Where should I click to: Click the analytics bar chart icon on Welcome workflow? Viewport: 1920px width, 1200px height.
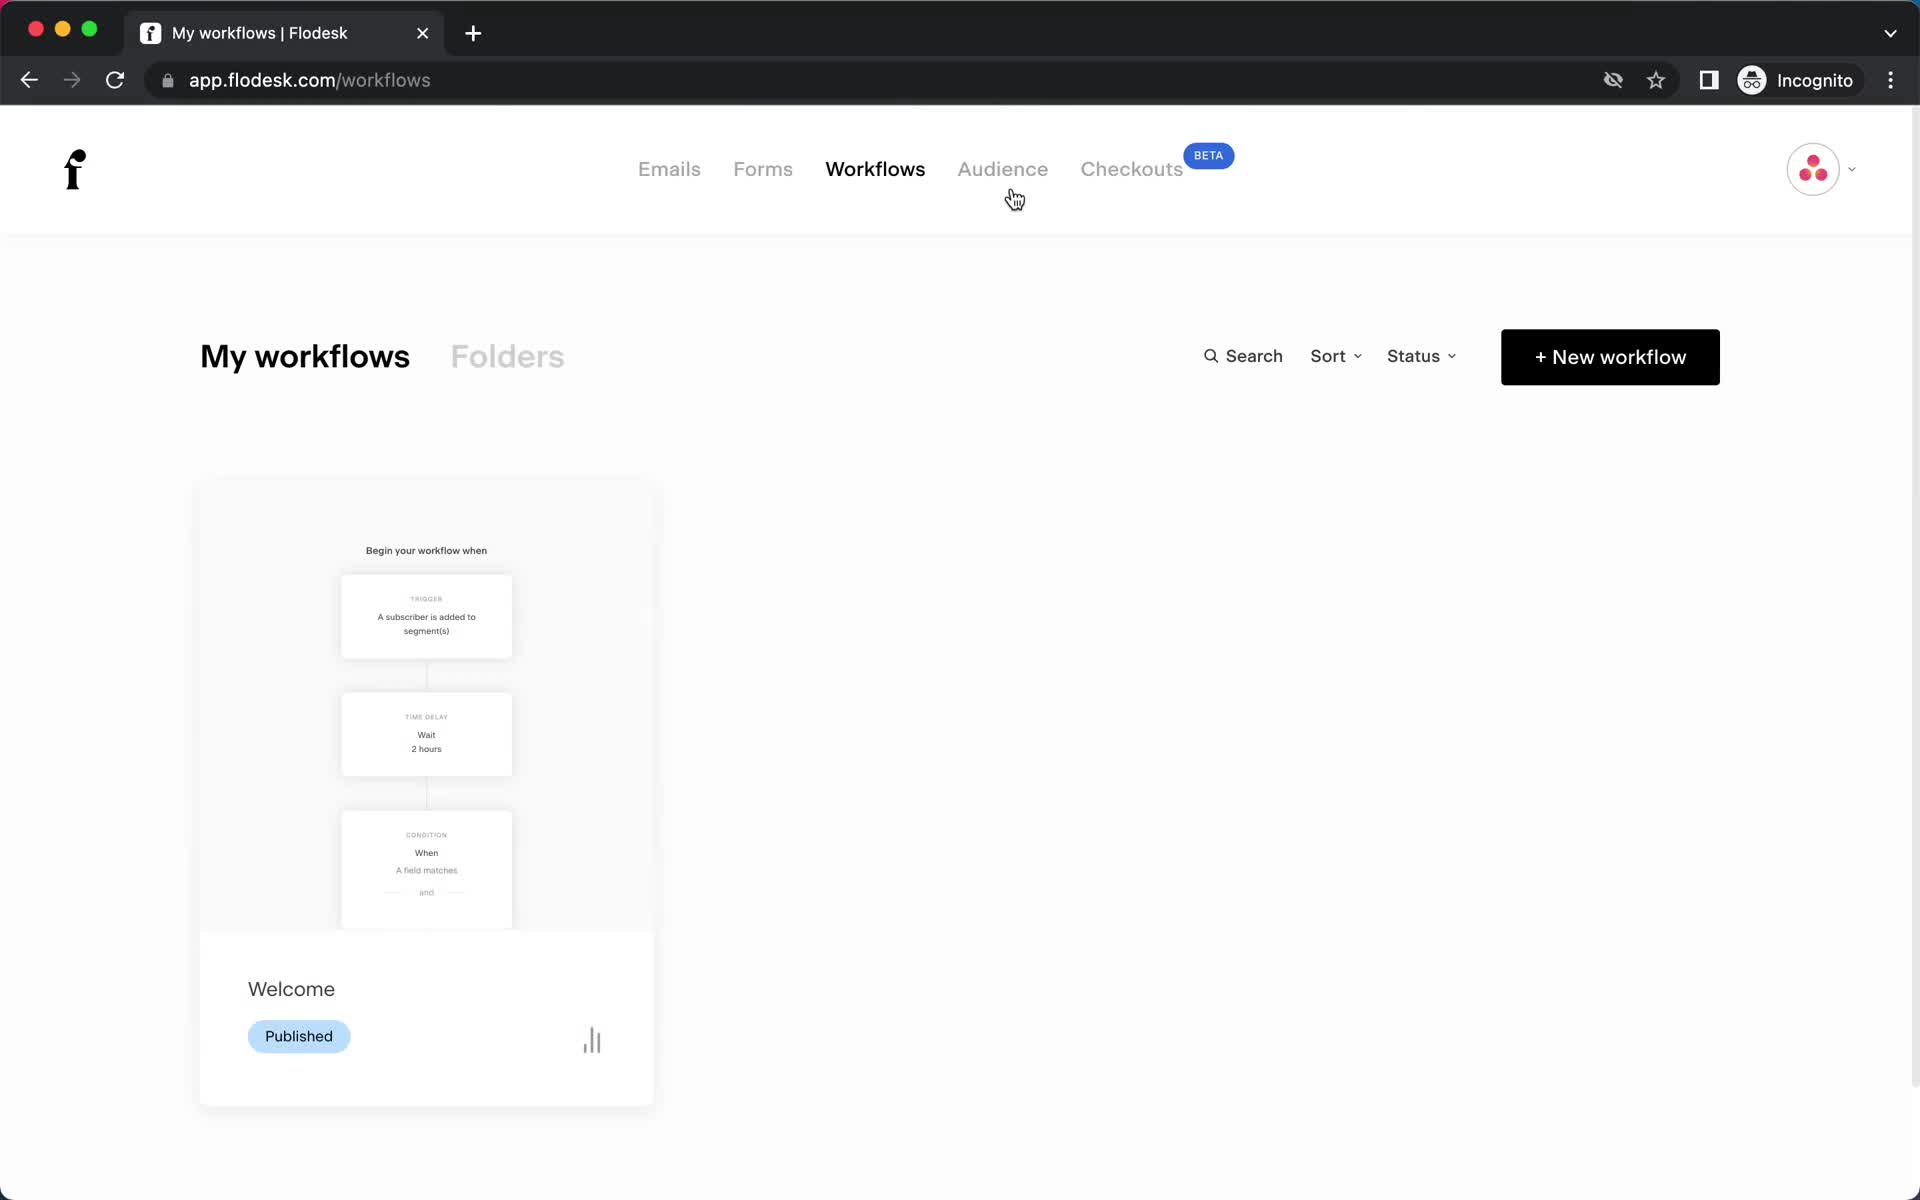[592, 1038]
